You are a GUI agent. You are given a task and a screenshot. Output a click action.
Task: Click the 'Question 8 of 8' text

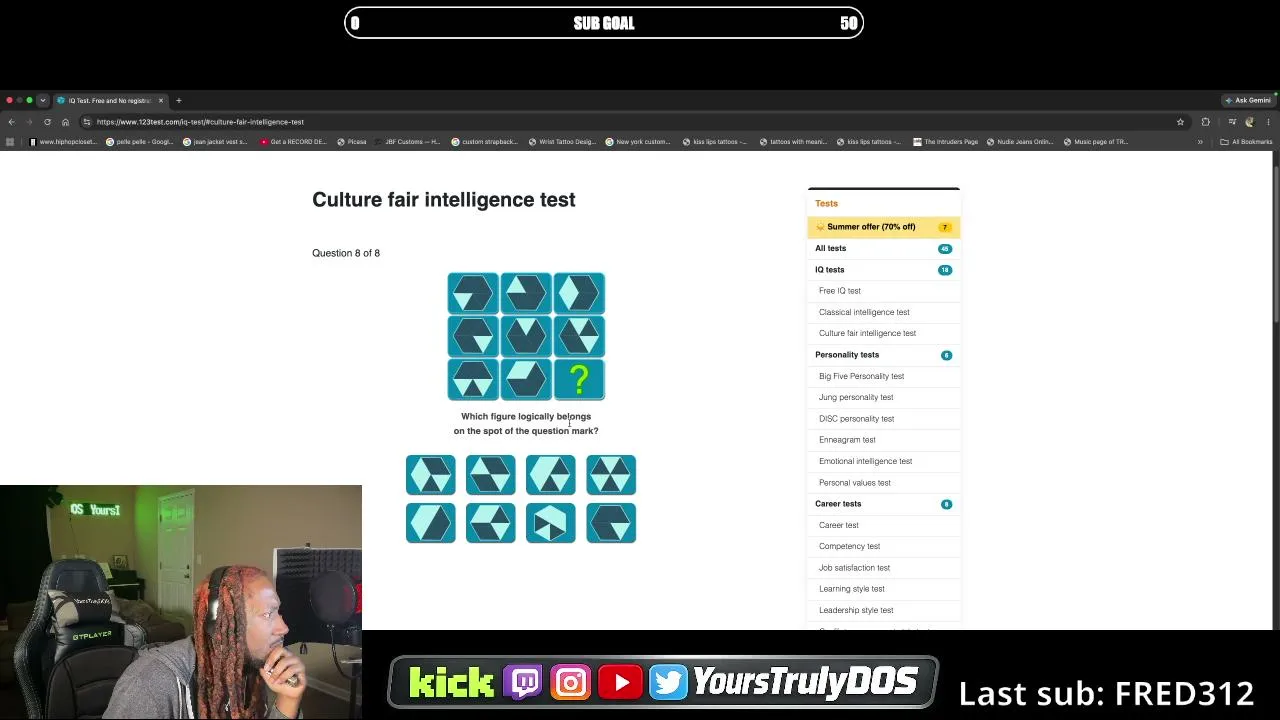point(346,253)
